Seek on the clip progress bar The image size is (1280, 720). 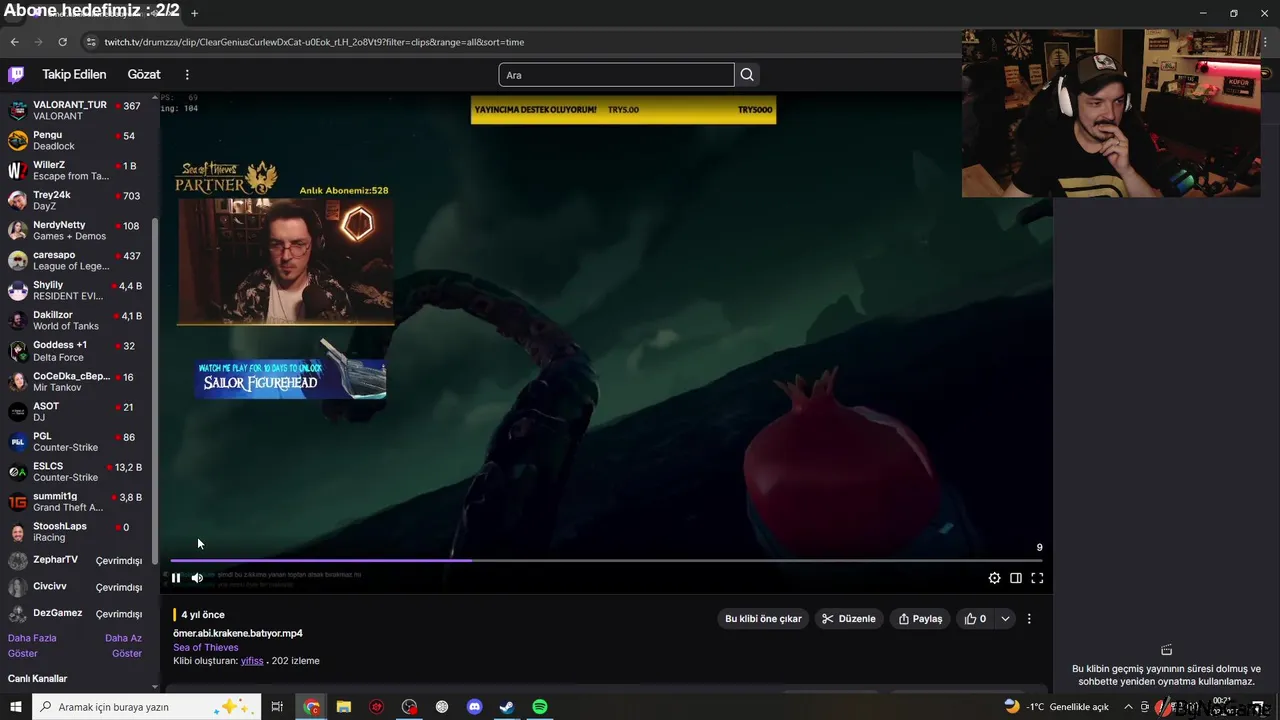pos(606,561)
